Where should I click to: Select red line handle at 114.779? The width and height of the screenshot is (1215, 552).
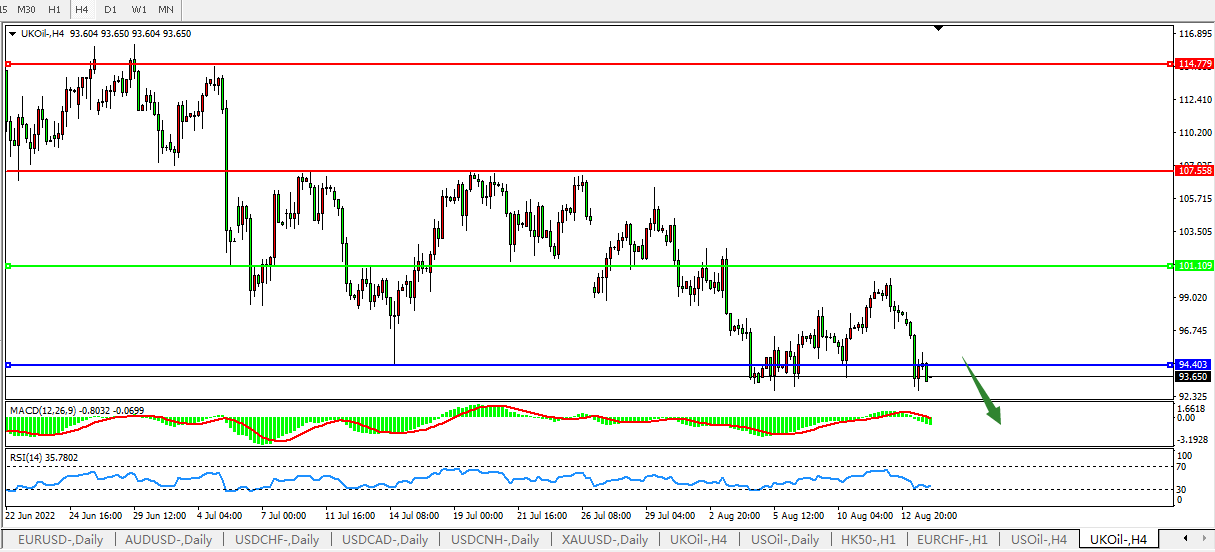click(8, 64)
